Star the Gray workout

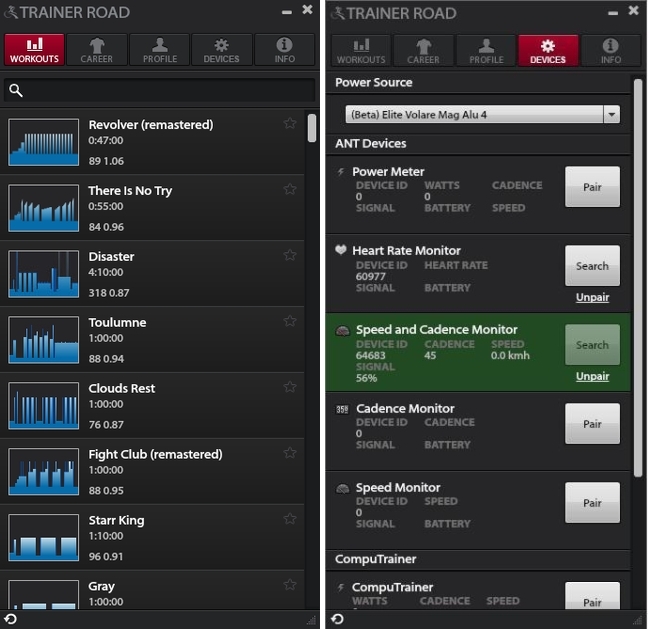click(x=290, y=585)
